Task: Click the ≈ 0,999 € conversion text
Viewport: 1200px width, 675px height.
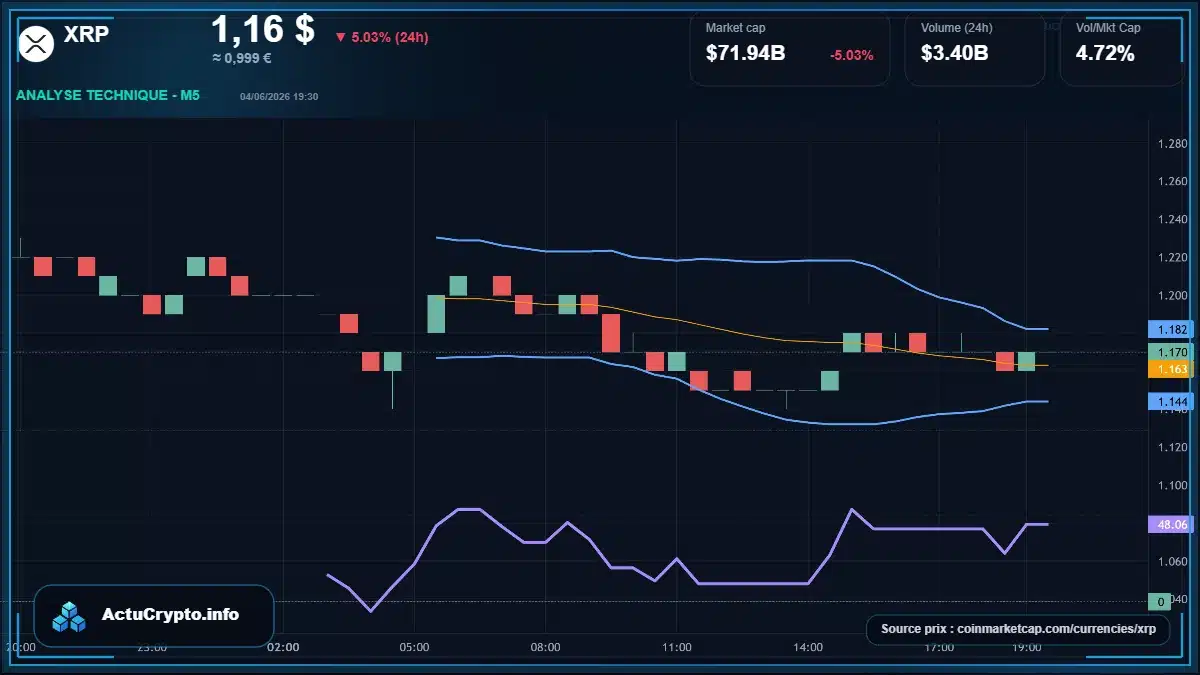Action: (242, 58)
